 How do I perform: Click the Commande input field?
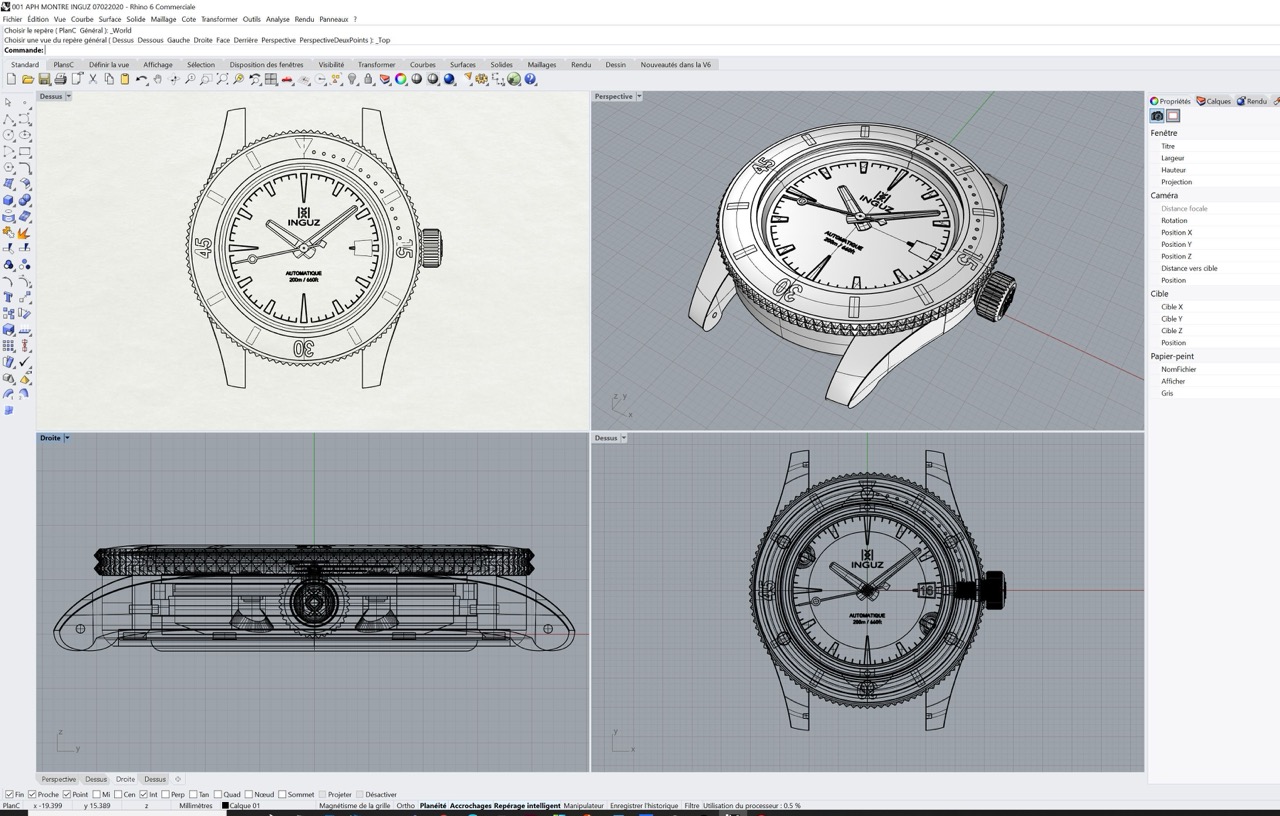660,50
